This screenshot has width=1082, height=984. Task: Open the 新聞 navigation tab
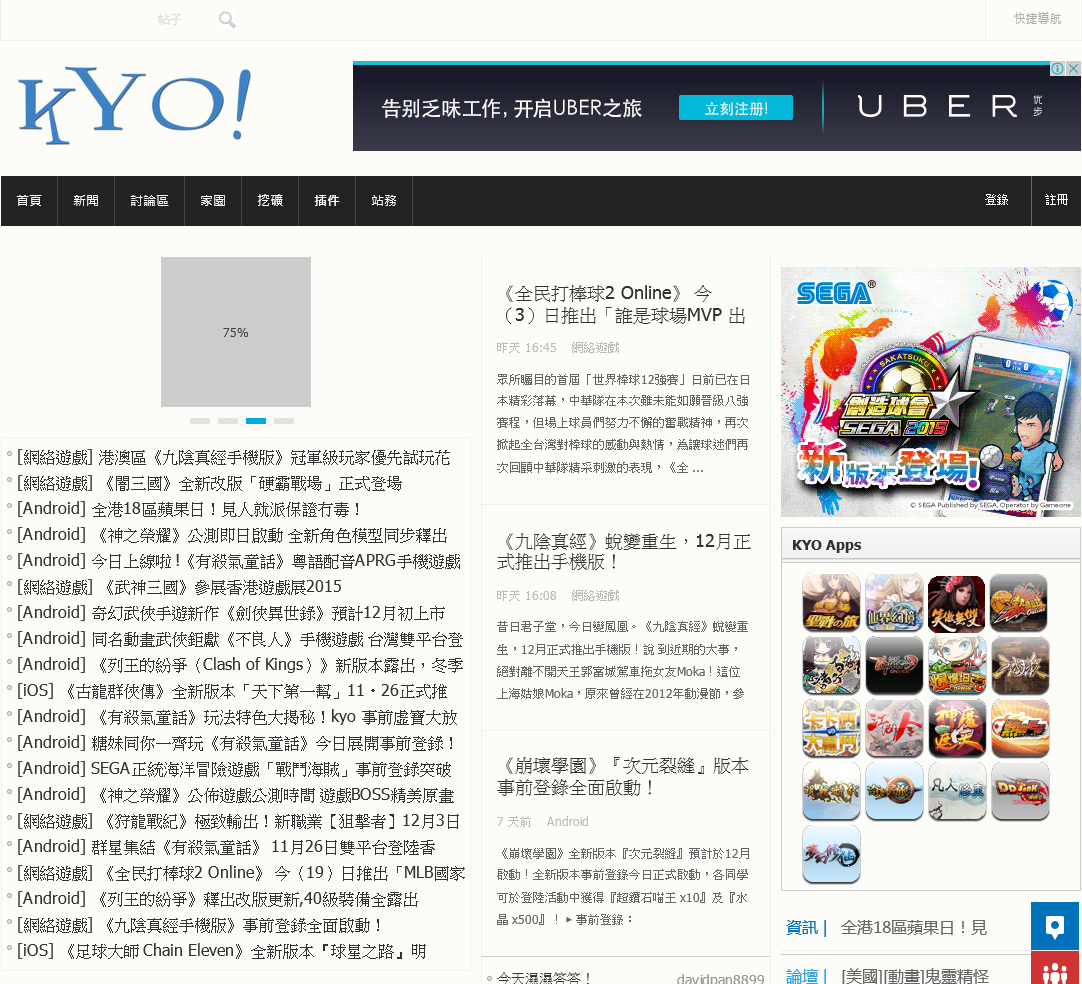point(86,201)
